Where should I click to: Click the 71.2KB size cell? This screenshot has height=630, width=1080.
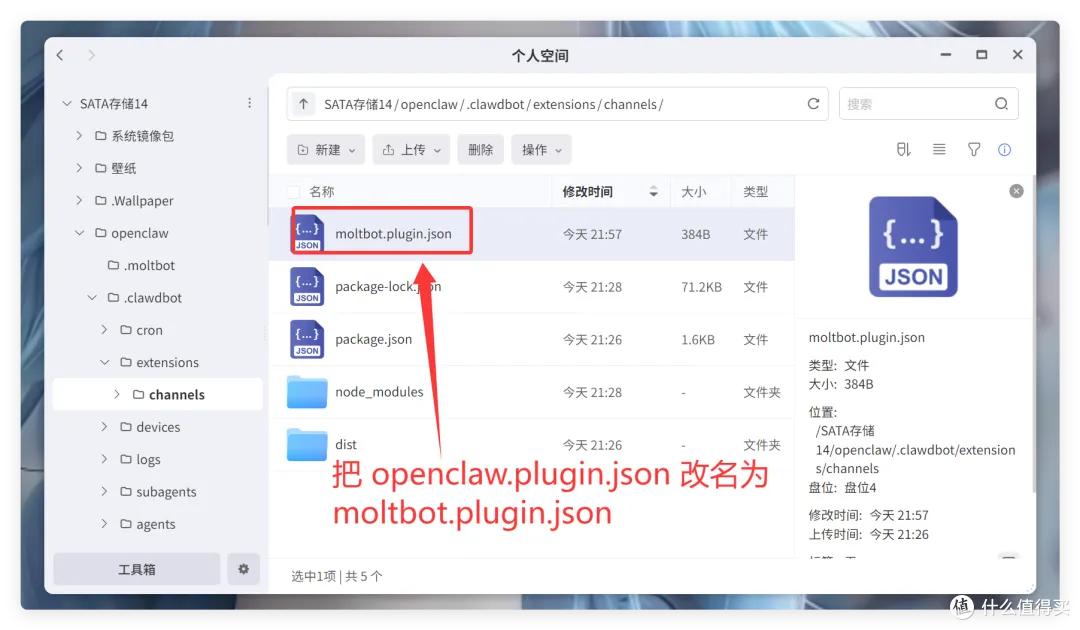click(701, 287)
